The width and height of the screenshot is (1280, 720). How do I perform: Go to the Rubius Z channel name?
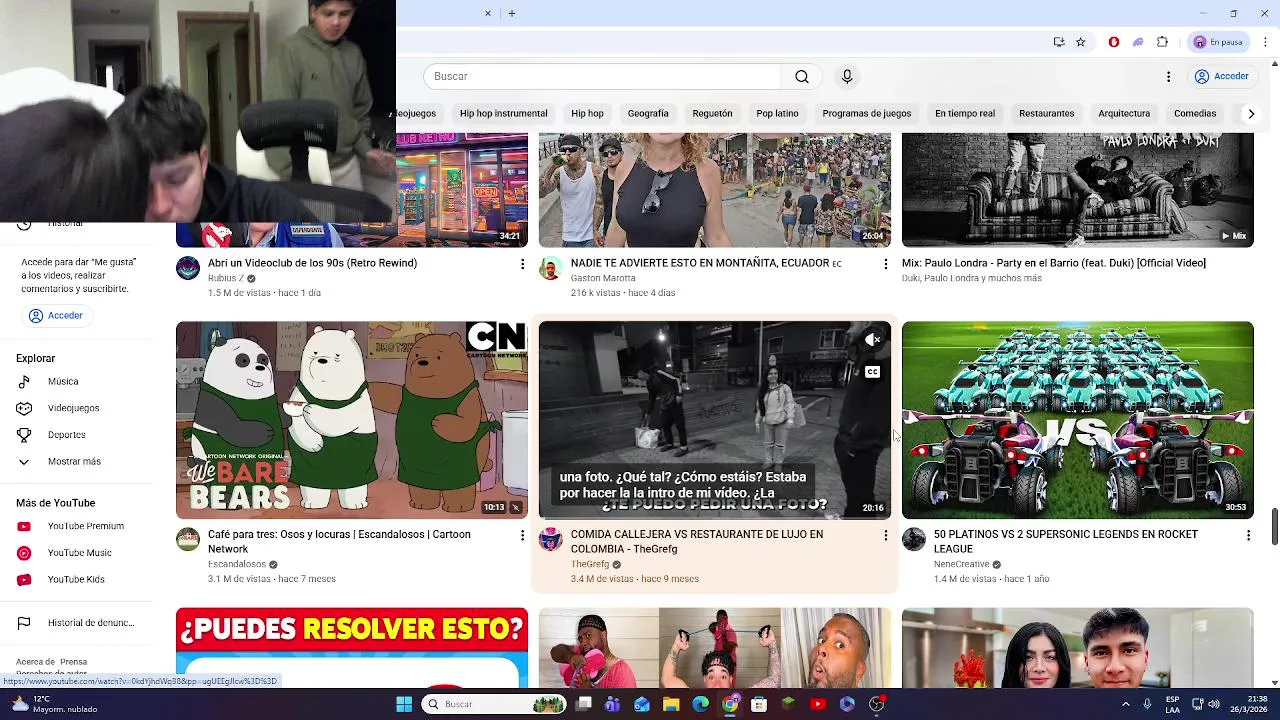[226, 278]
